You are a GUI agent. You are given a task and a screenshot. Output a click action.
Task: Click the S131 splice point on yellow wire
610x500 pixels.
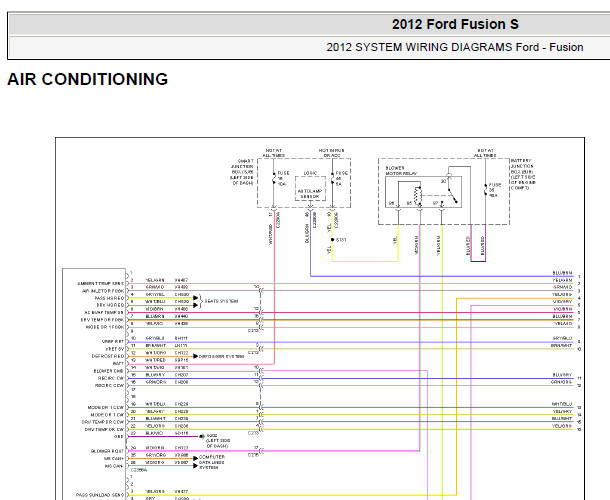click(332, 240)
